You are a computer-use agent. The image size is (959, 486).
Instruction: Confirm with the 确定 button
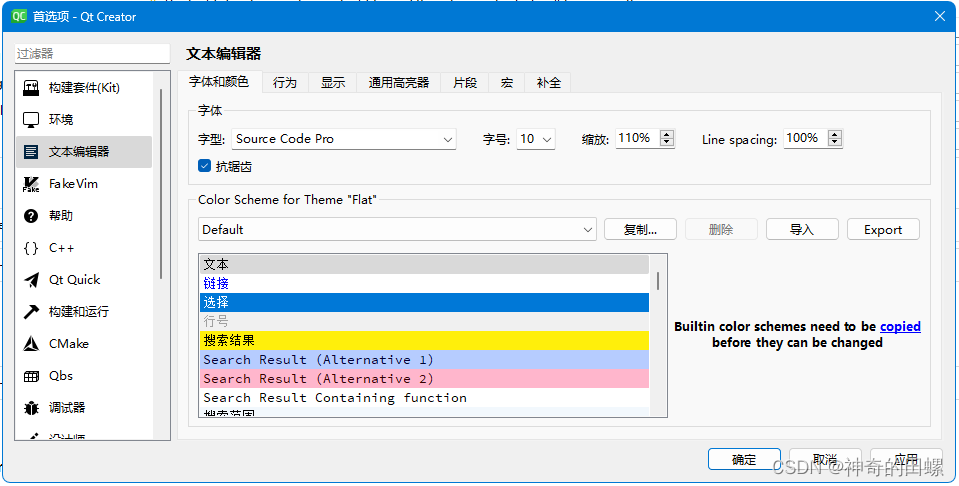744,459
